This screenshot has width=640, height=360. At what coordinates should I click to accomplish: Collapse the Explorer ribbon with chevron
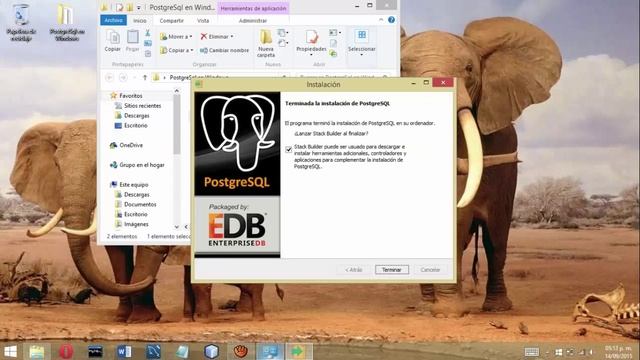(x=381, y=20)
